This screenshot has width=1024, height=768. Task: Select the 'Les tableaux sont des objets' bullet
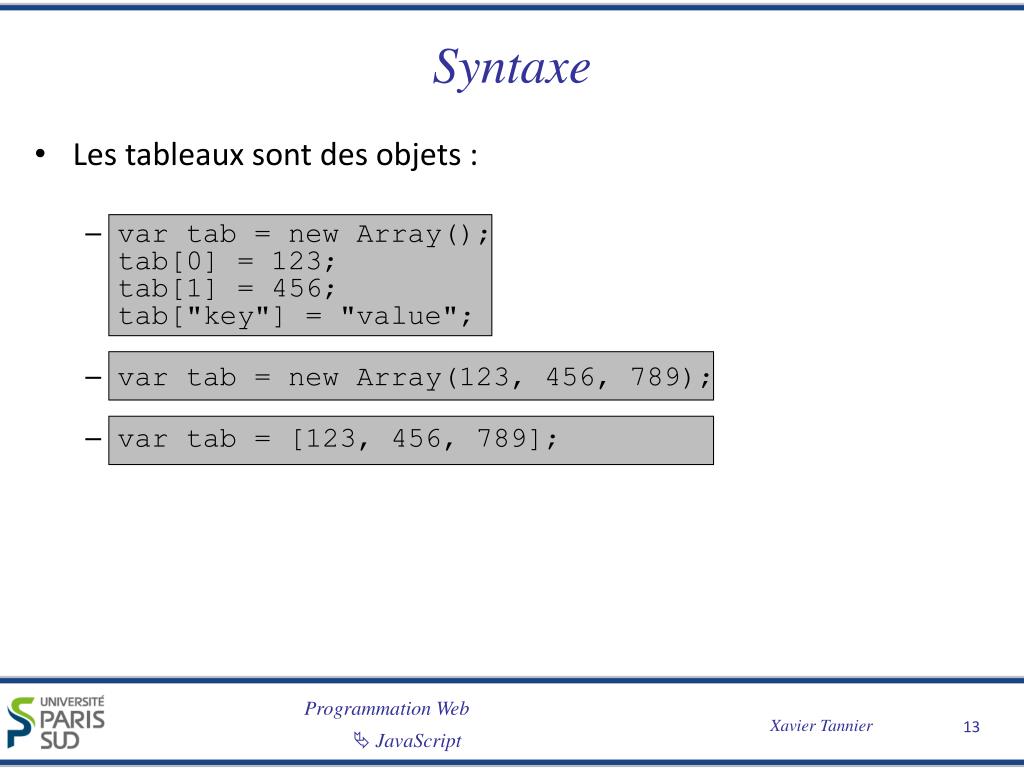(274, 155)
